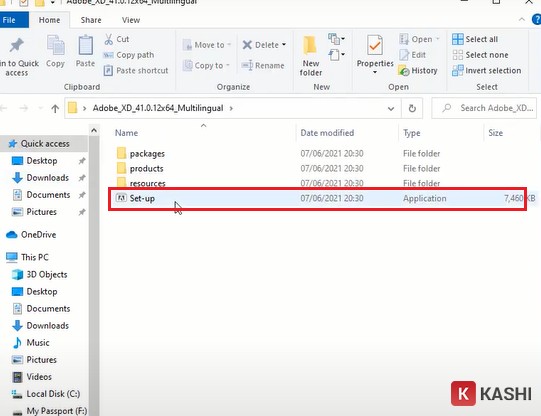
Task: Sort by Size column header
Action: (495, 133)
